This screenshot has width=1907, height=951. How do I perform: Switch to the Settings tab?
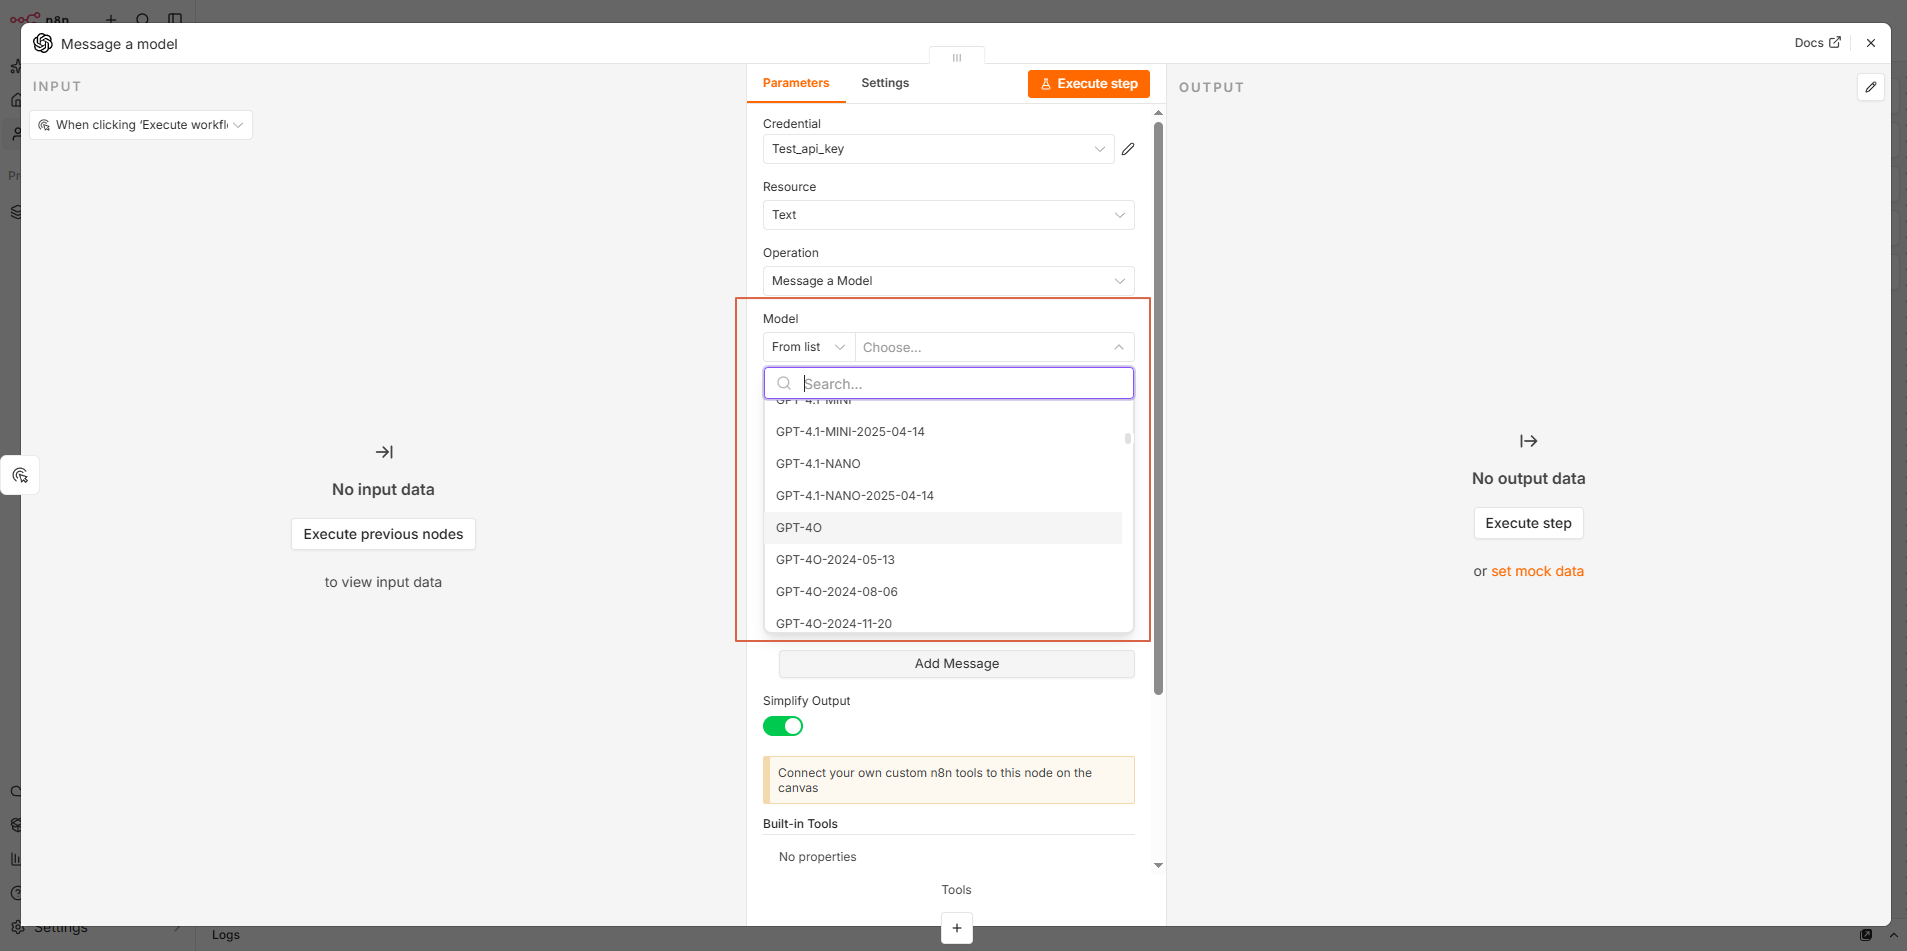pyautogui.click(x=885, y=83)
